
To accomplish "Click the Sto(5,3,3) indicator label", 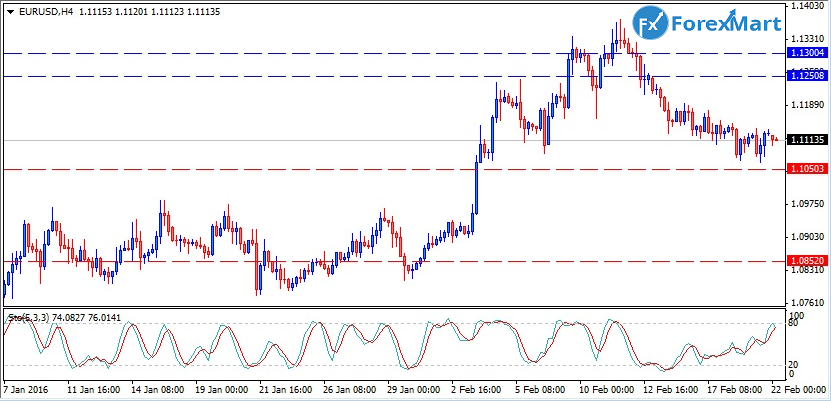I will click(30, 317).
